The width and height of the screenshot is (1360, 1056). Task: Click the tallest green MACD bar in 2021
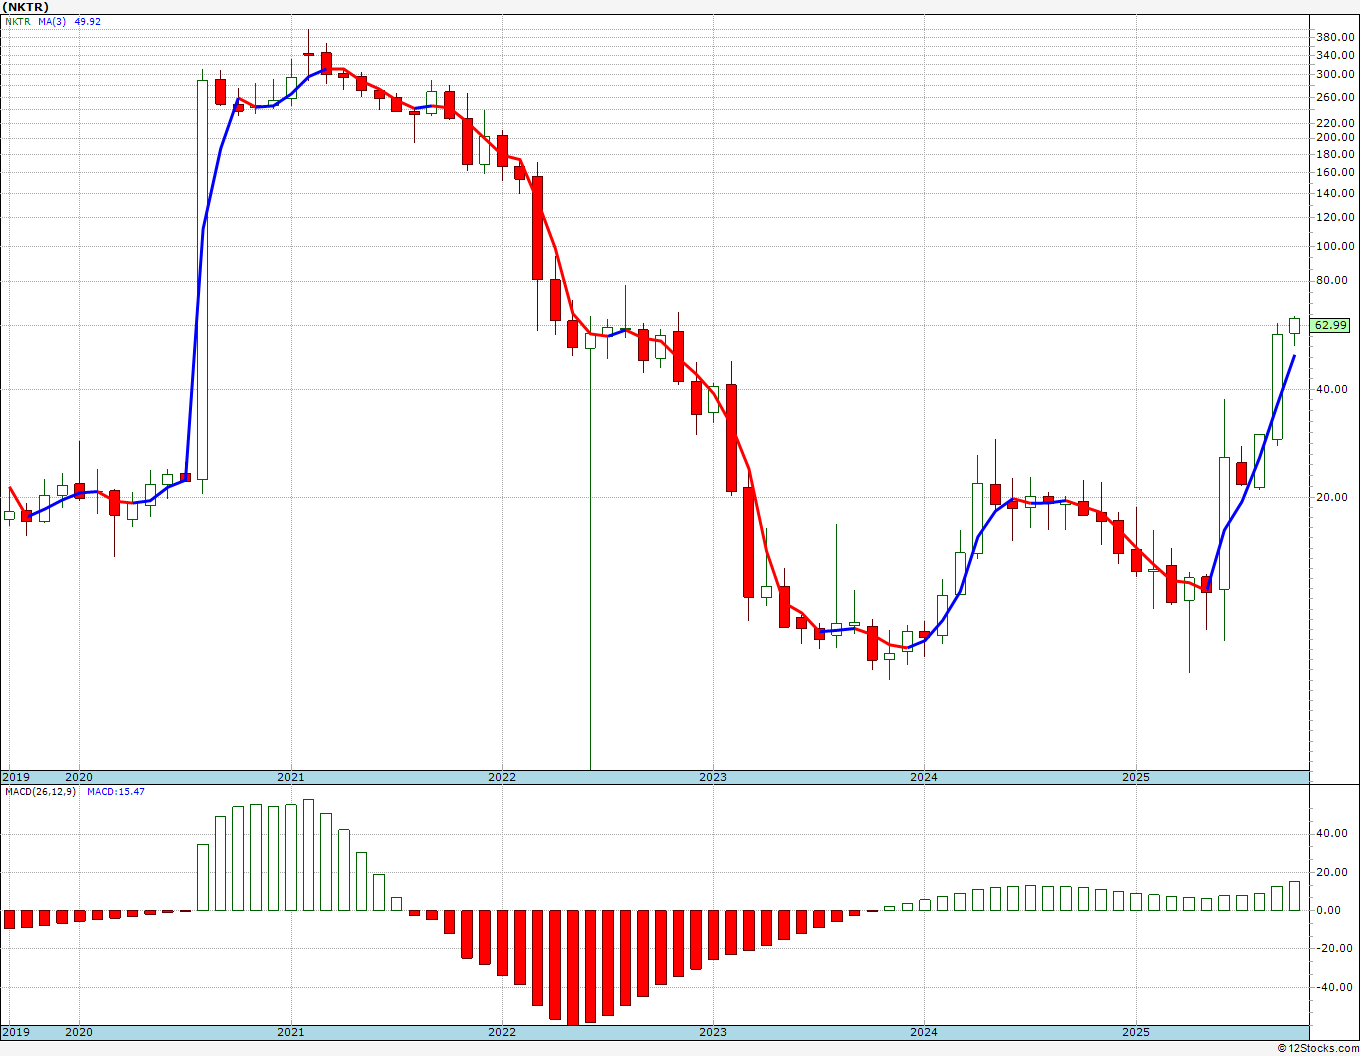tap(308, 855)
